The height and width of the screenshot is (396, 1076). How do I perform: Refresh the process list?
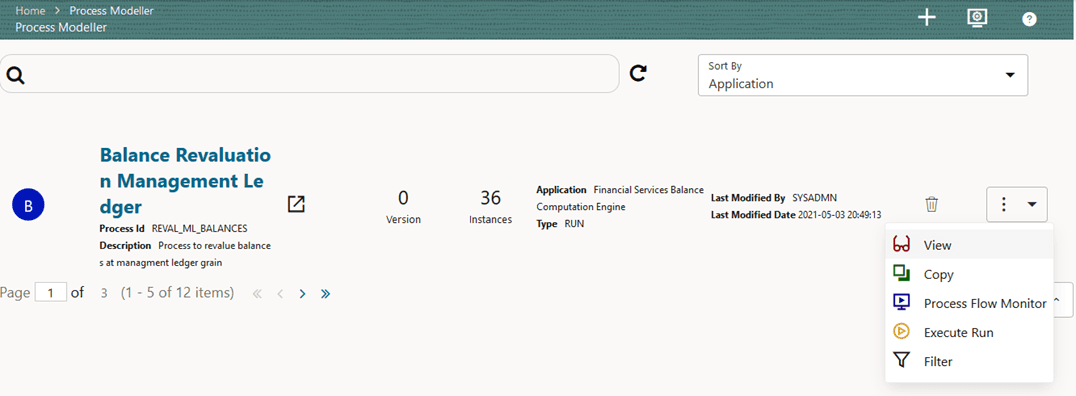[638, 73]
